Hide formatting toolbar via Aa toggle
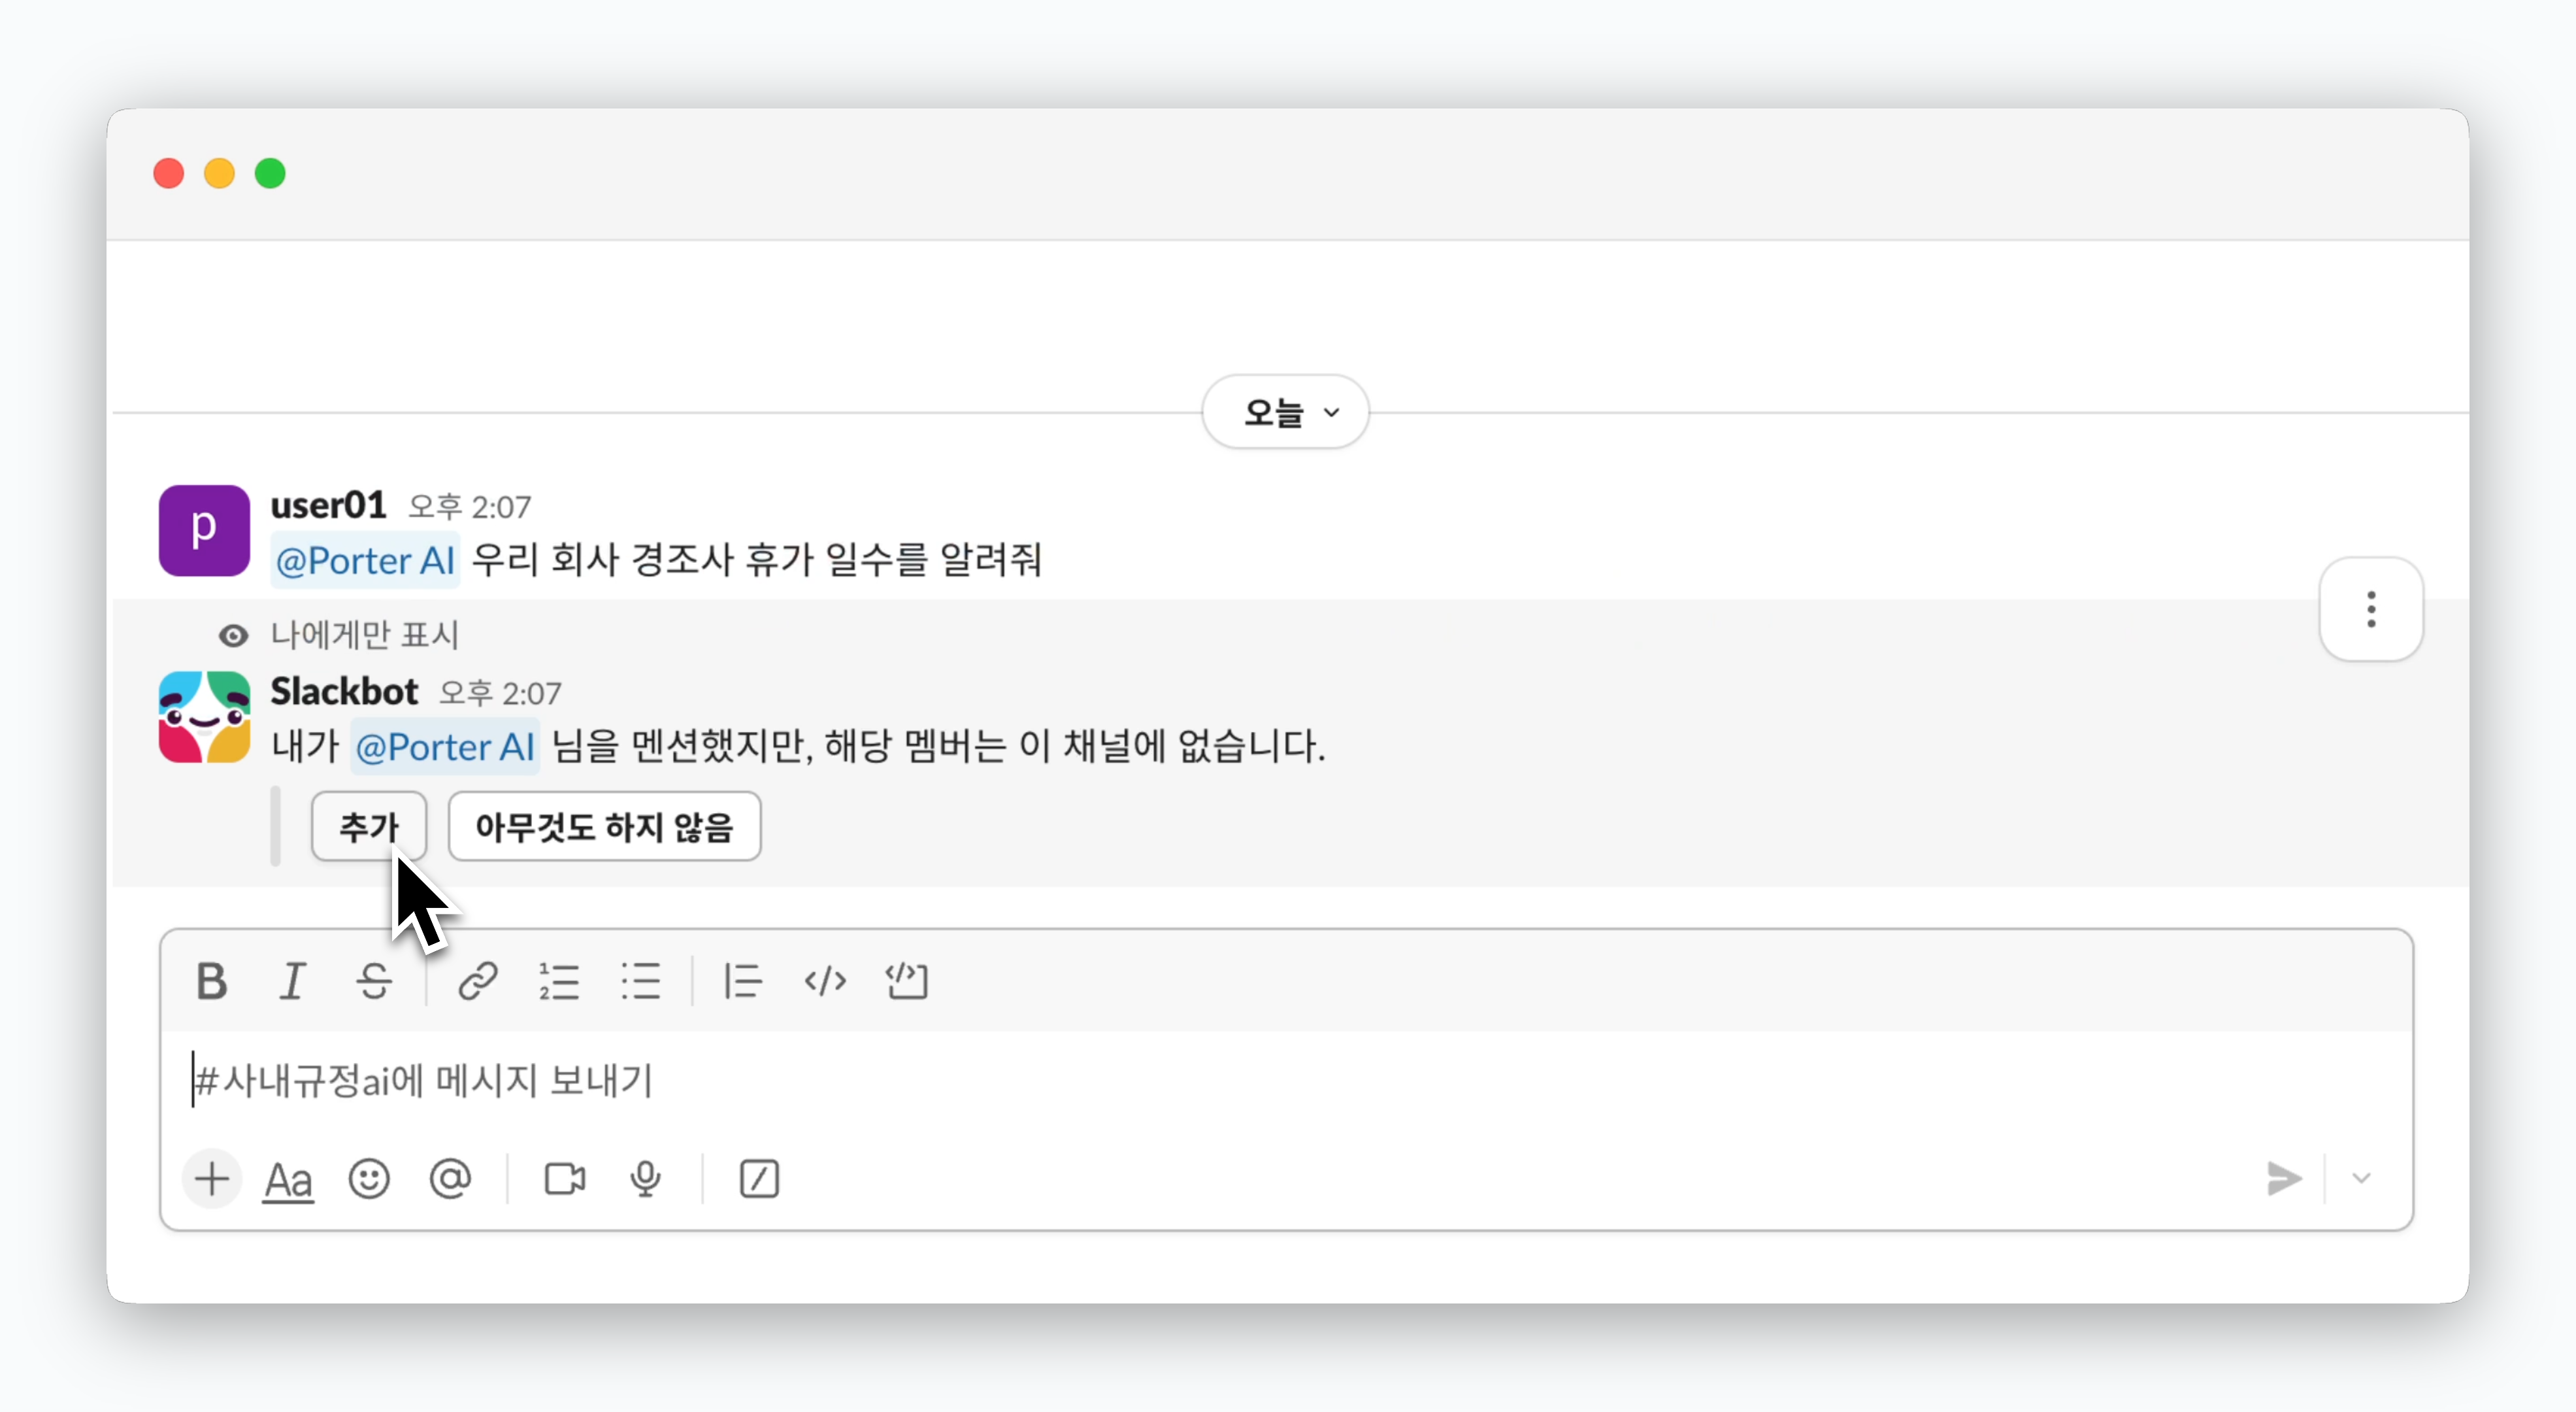The image size is (2576, 1412). [x=288, y=1179]
